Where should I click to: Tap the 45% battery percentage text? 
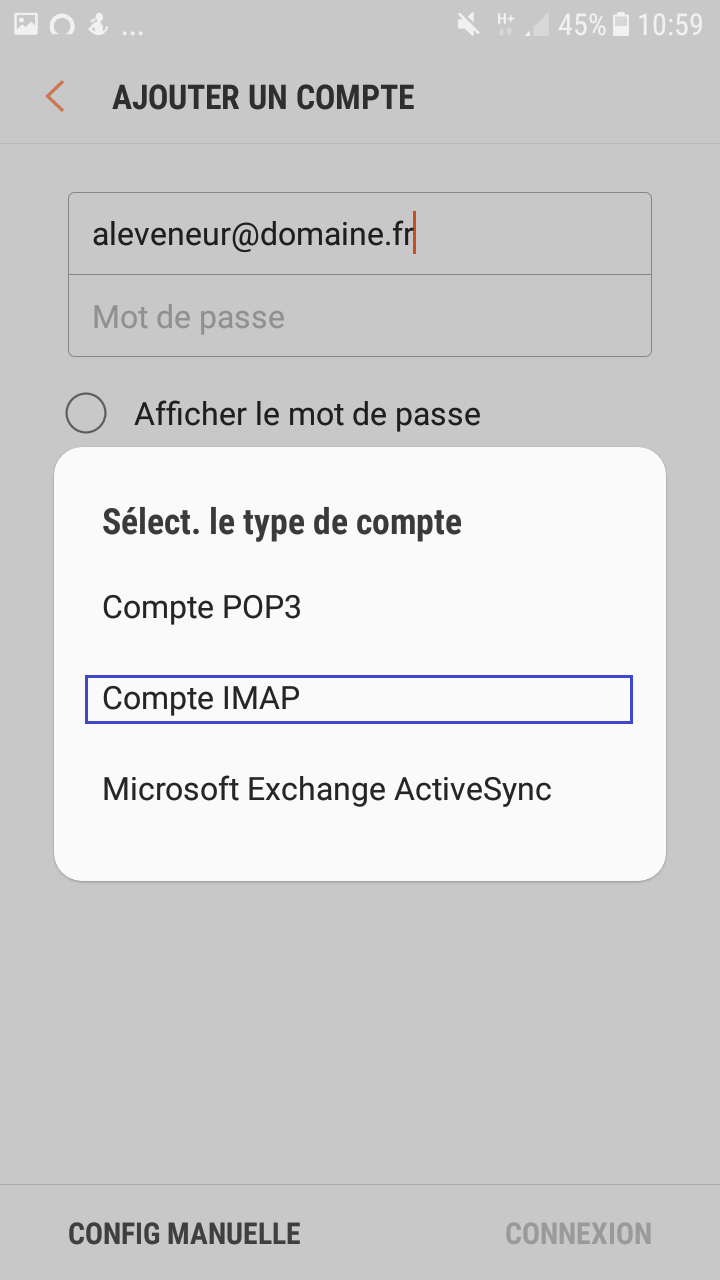click(x=582, y=25)
